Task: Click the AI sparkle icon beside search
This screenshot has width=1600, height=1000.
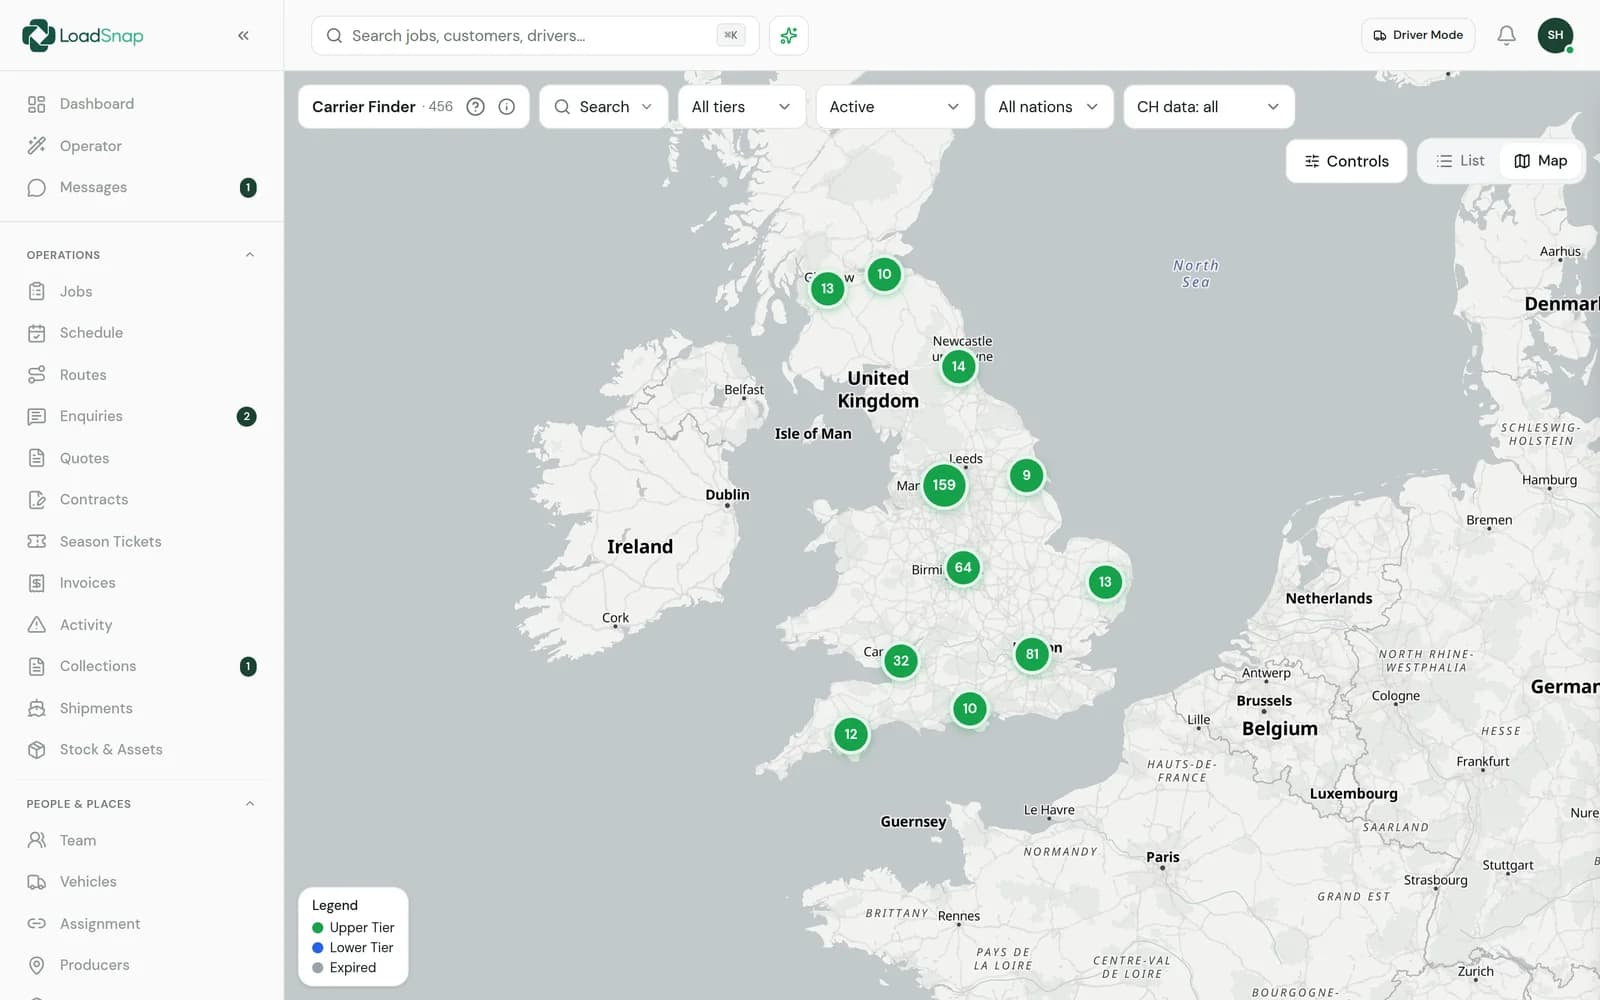Action: [x=789, y=36]
